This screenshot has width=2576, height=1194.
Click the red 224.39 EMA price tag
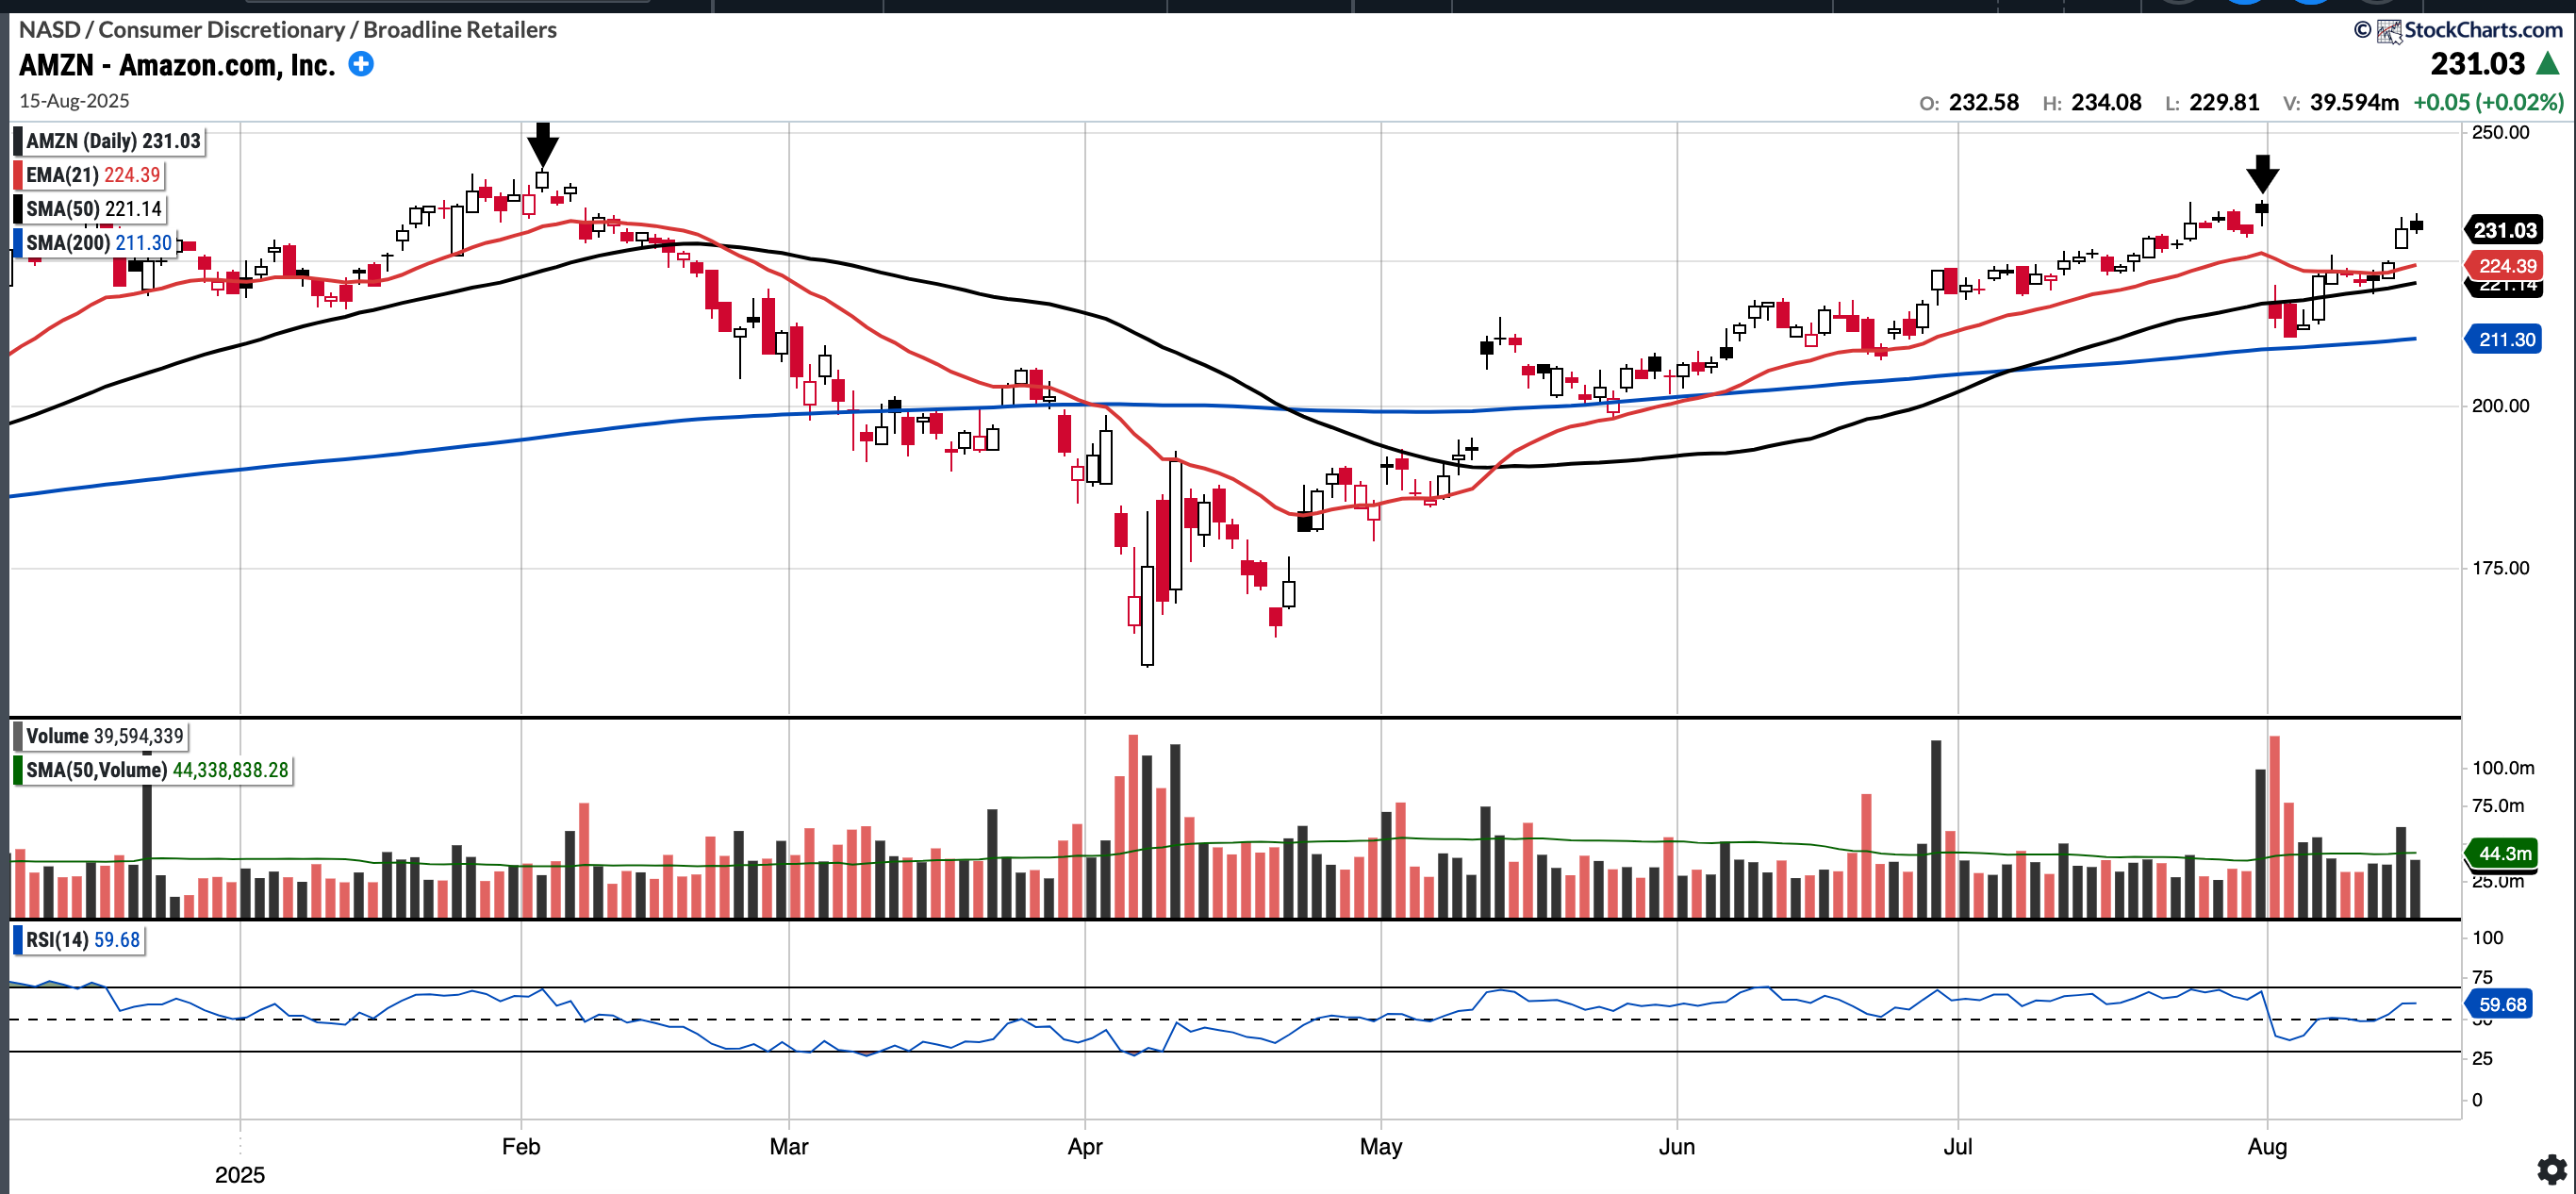click(x=2506, y=265)
